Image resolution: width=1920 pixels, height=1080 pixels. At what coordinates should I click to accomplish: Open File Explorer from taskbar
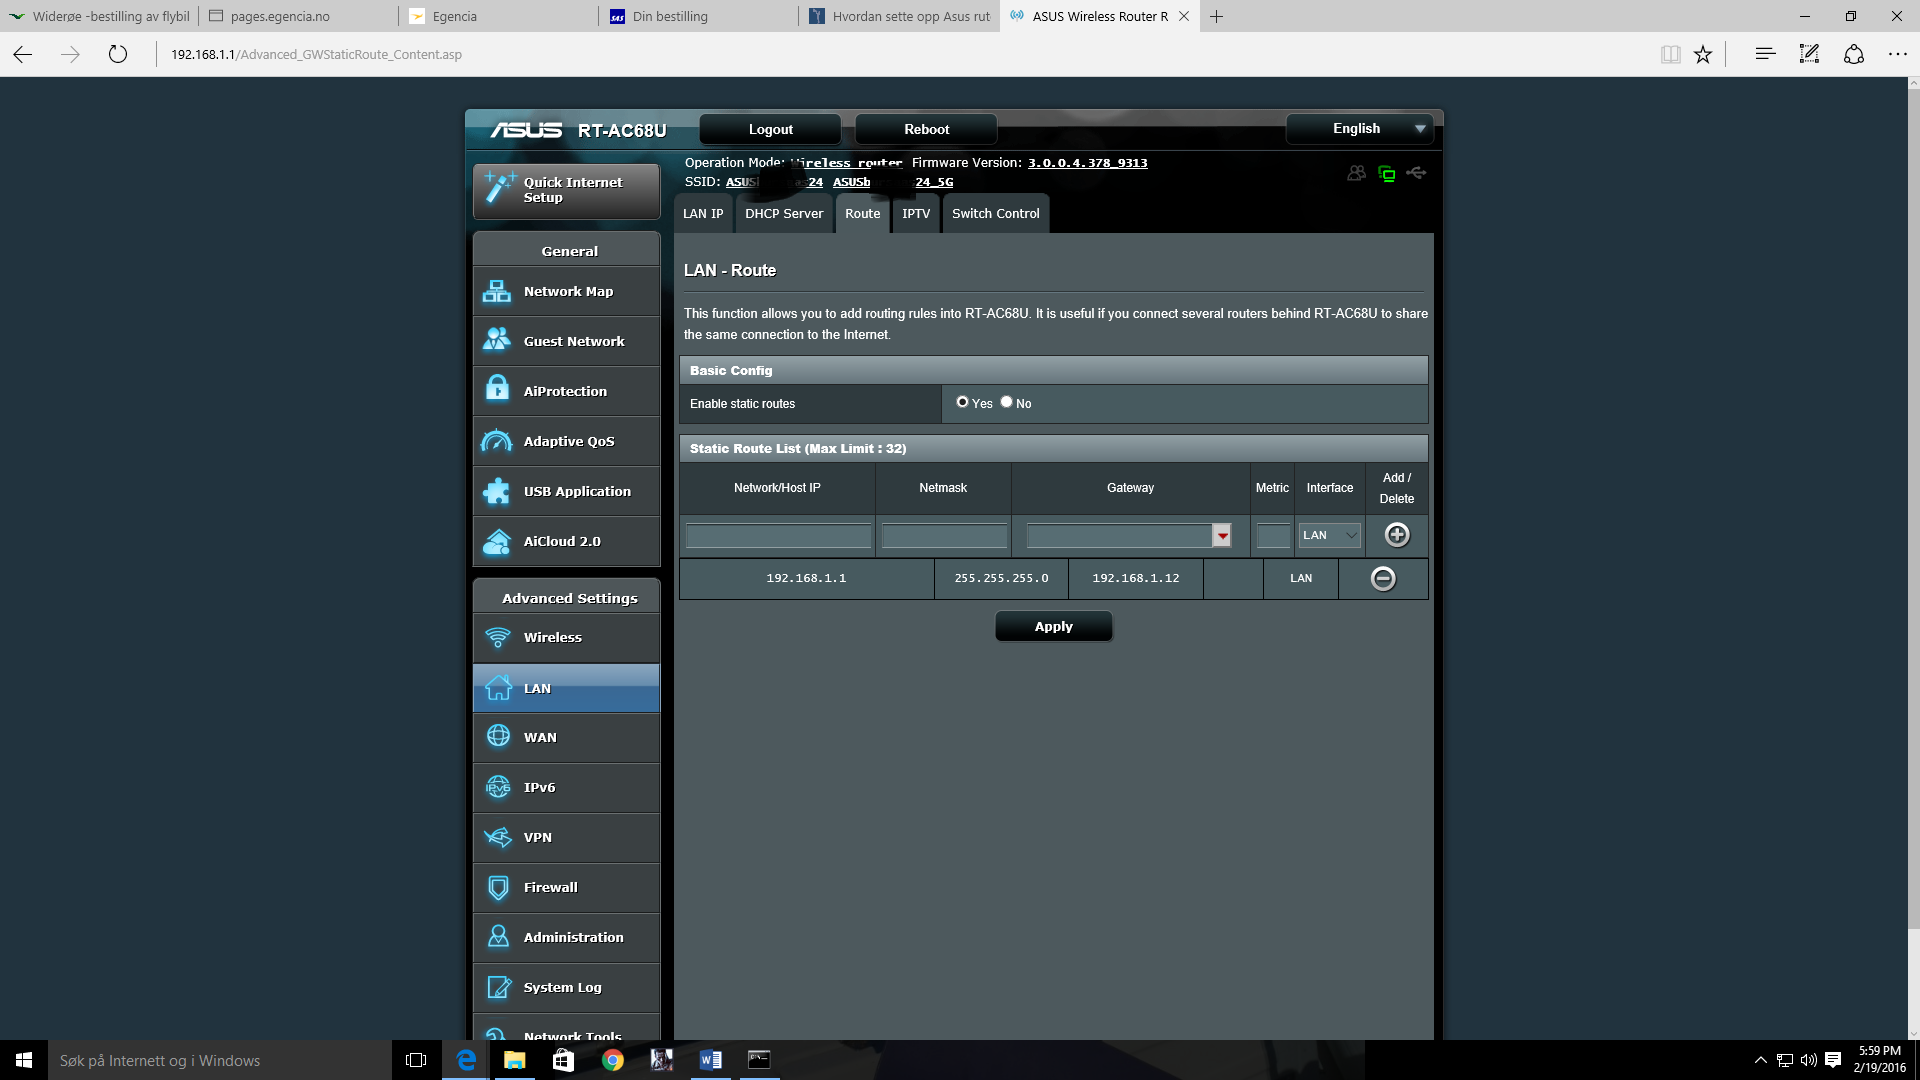coord(515,1060)
